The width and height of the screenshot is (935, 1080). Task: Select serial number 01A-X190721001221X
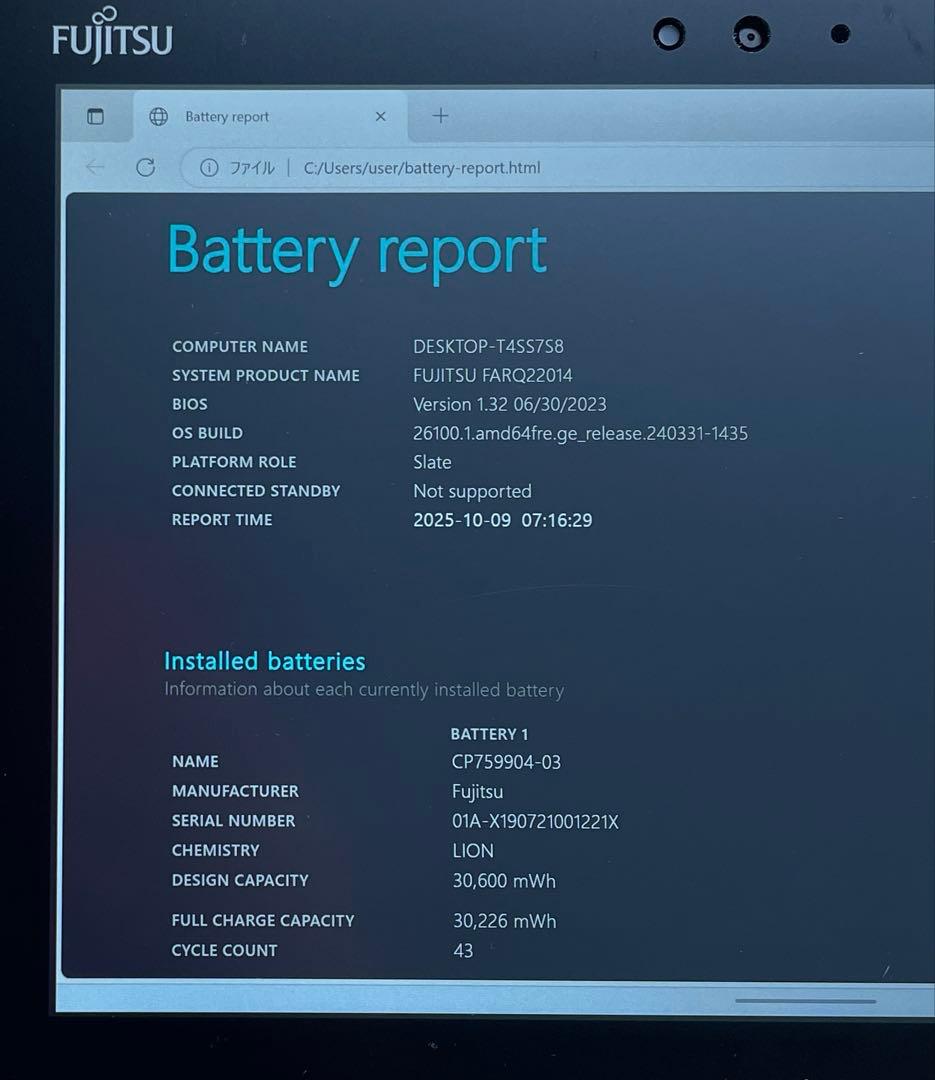coord(535,822)
